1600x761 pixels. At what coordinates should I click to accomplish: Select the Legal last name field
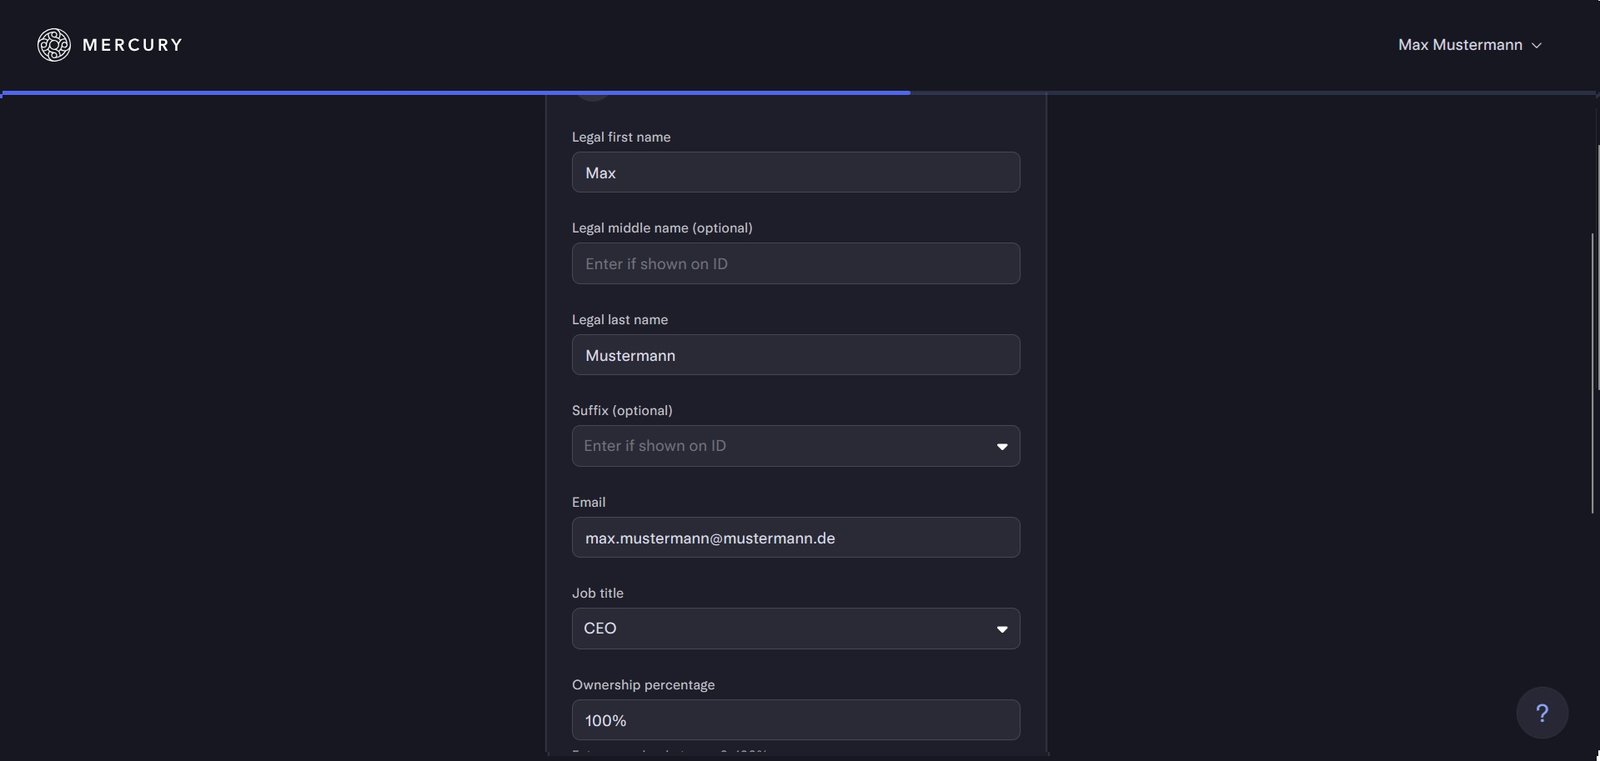pos(795,355)
